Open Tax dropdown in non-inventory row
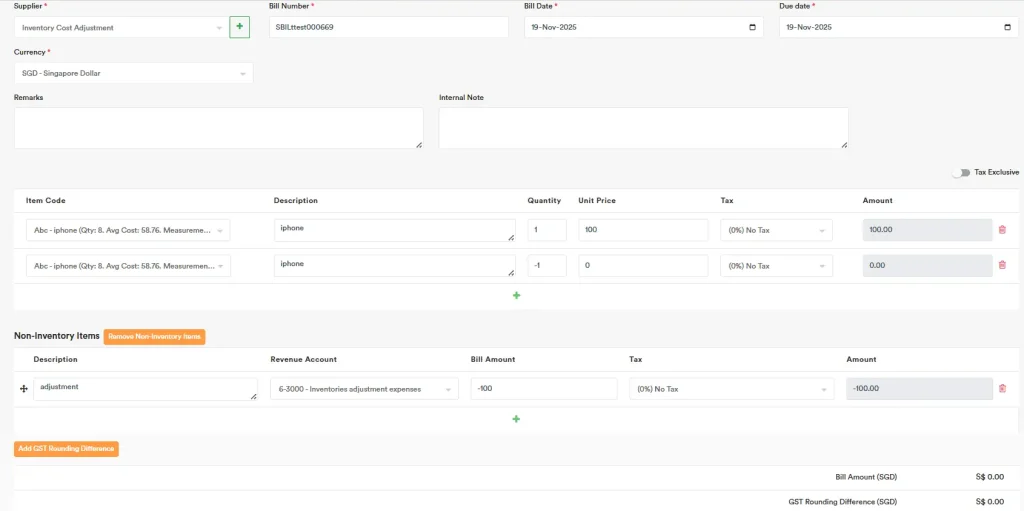 tap(731, 389)
